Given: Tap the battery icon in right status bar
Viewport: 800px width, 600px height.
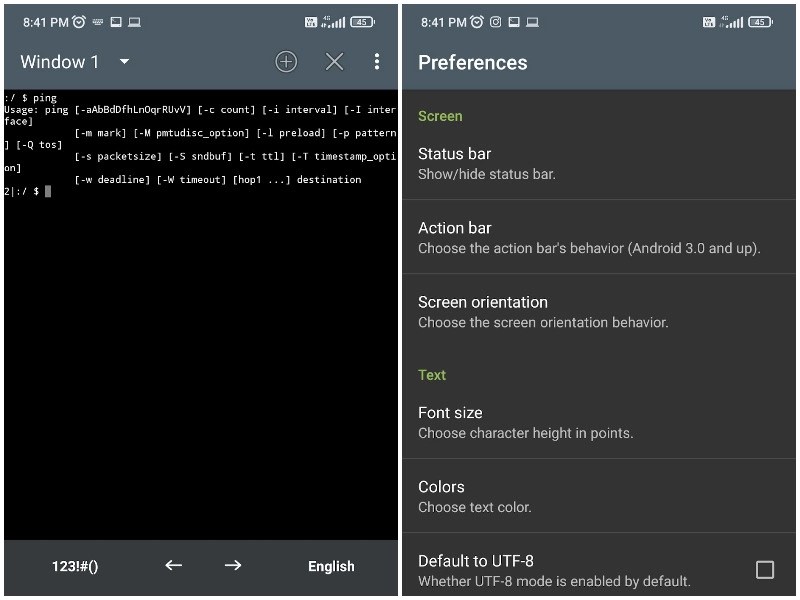Looking at the screenshot, I should tap(362, 21).
